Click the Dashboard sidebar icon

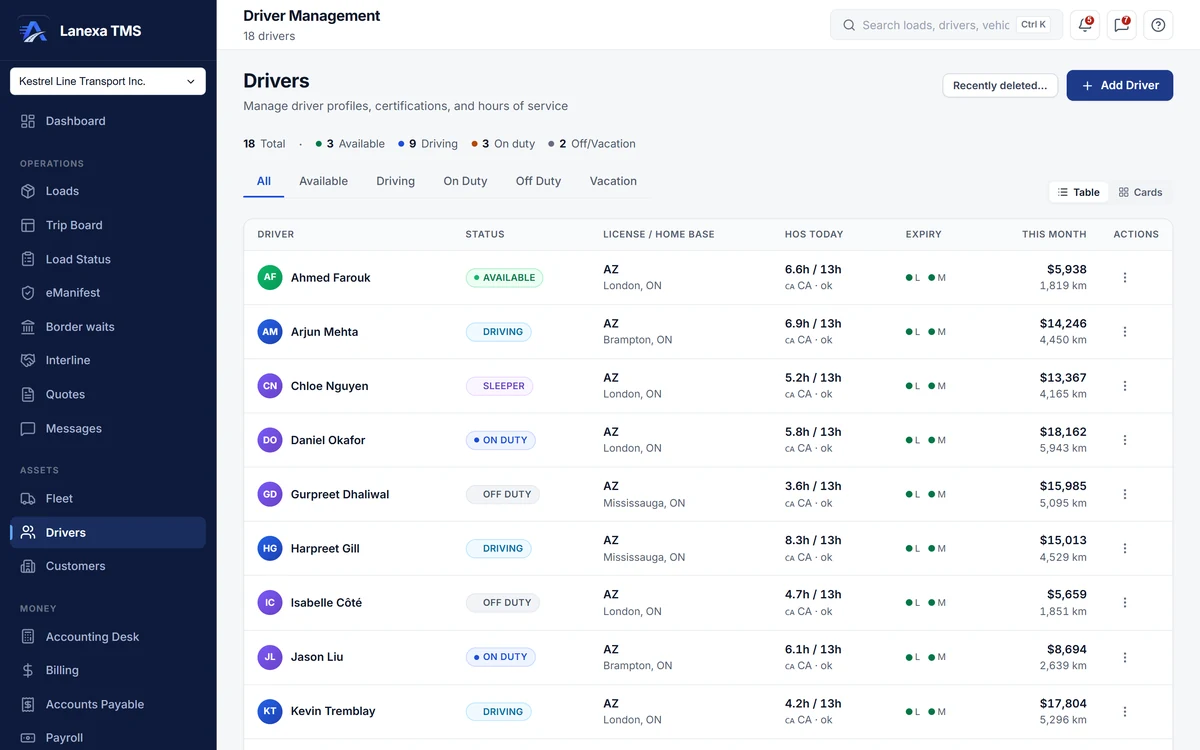point(28,121)
